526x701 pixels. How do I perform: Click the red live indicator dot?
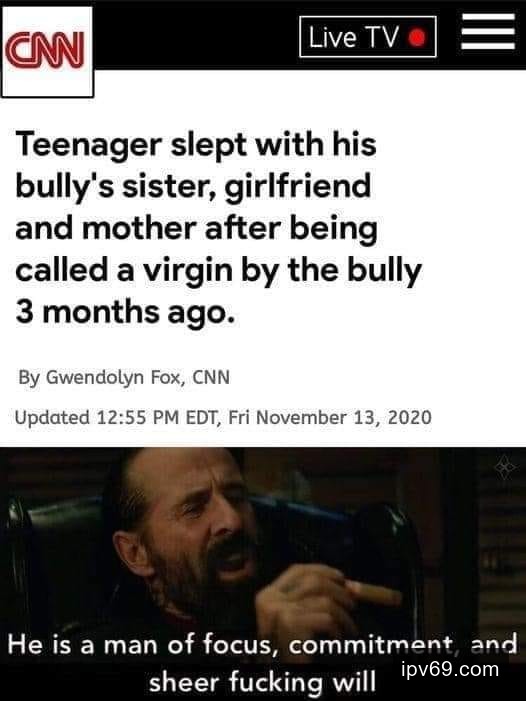[417, 38]
